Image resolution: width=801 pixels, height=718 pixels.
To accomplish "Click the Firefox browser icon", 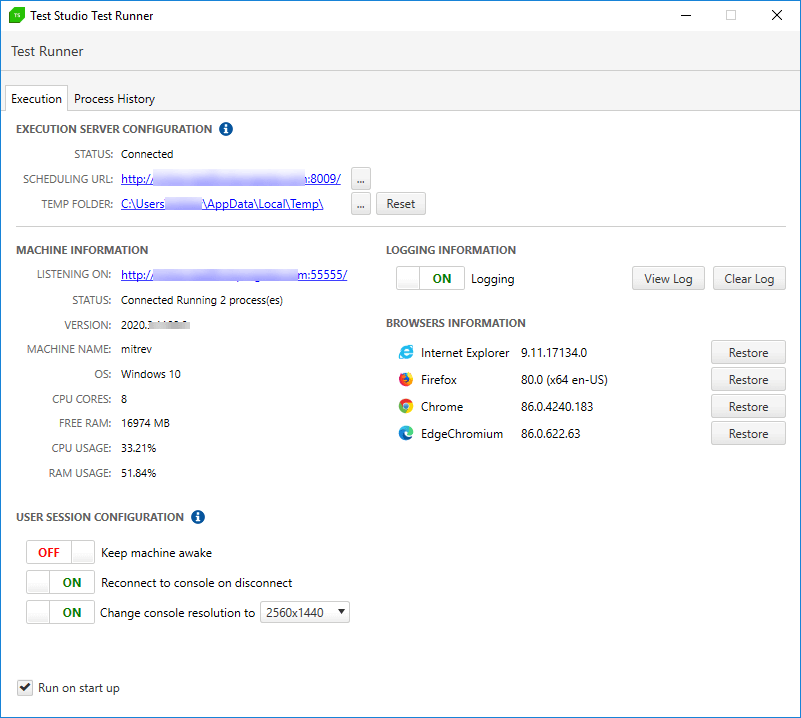I will coord(406,379).
